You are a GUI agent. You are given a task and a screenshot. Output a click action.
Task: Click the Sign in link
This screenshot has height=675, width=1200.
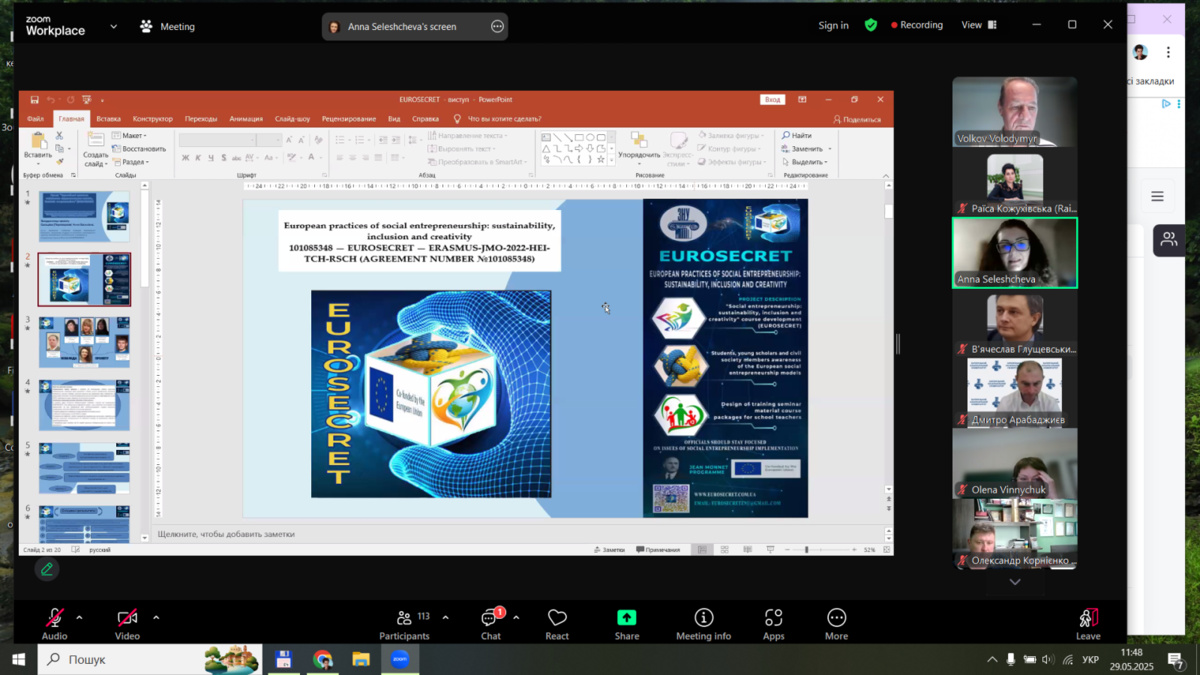pos(833,26)
